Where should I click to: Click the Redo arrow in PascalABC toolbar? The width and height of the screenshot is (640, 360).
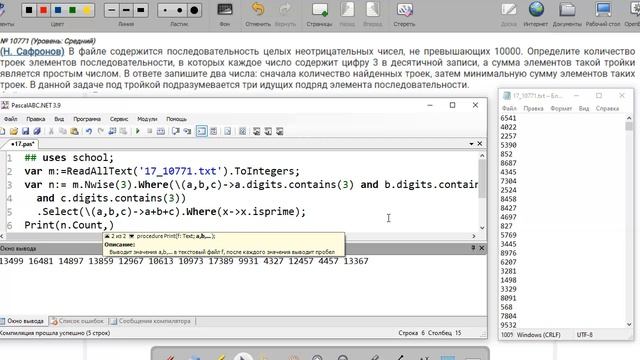(100, 131)
